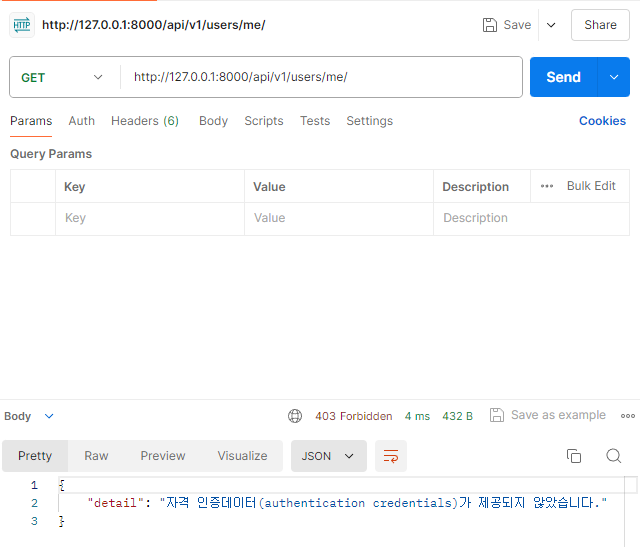Open the query params ellipsis options
Image resolution: width=640 pixels, height=547 pixels.
pos(547,186)
